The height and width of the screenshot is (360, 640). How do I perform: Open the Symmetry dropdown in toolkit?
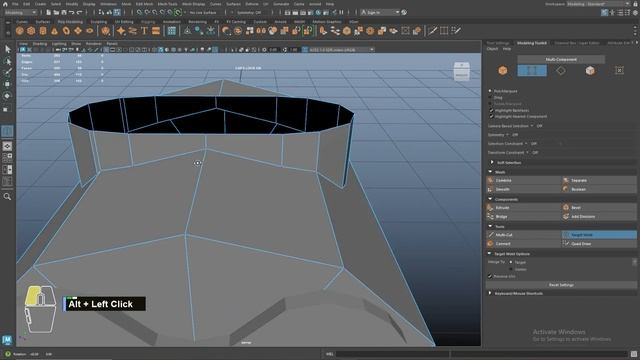[507, 135]
